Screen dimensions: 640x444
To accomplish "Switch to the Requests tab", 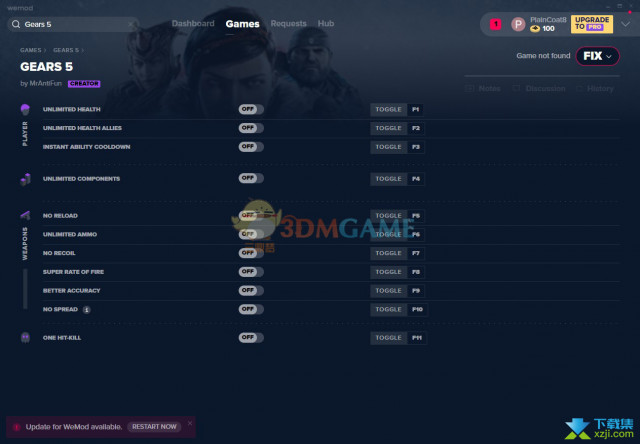I will tap(289, 24).
